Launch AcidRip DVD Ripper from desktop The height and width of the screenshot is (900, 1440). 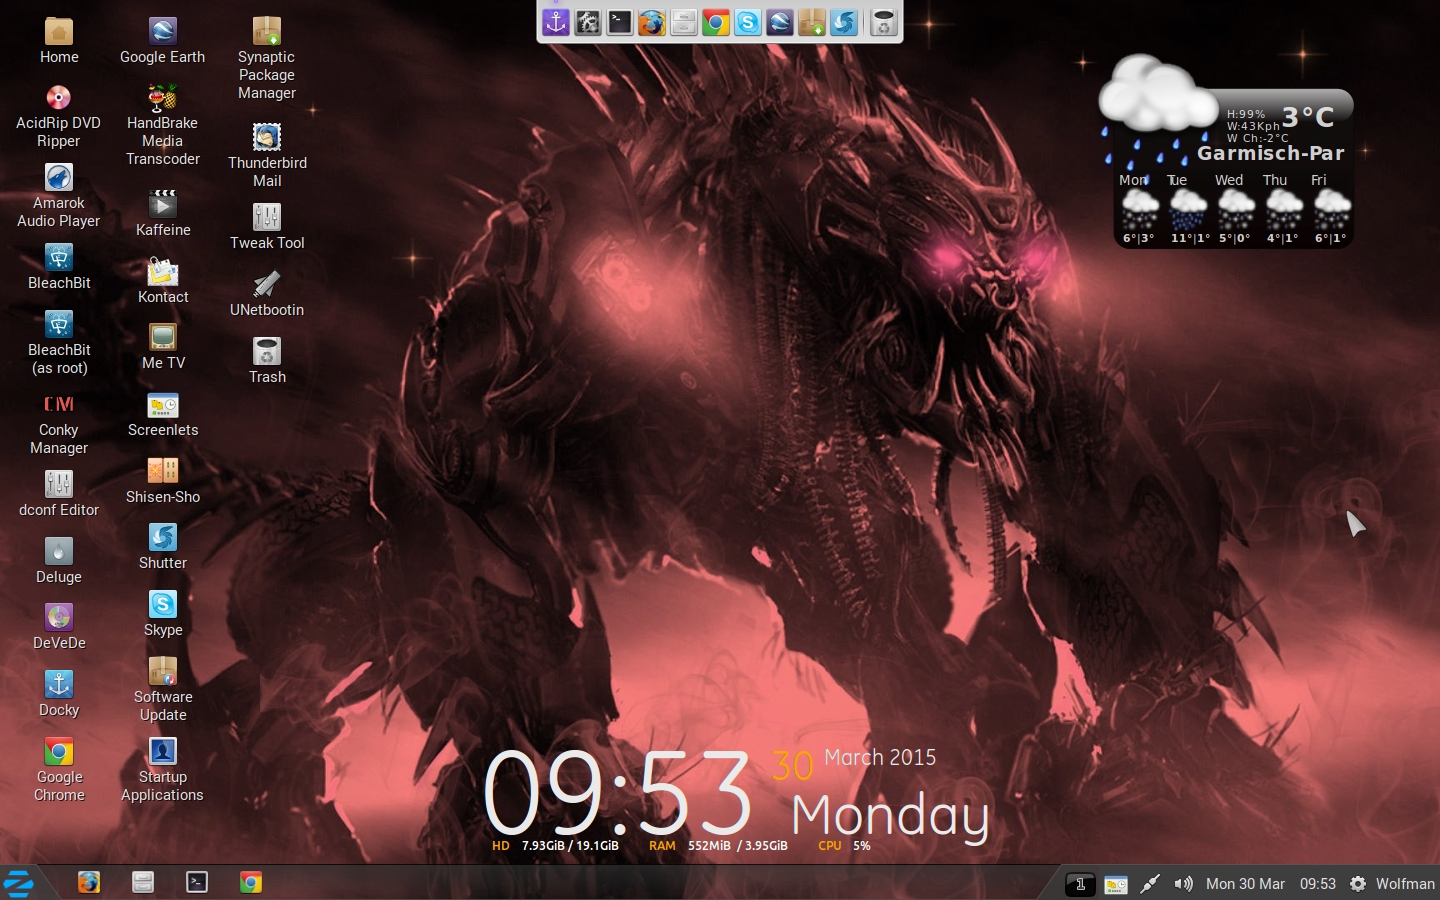tap(59, 115)
